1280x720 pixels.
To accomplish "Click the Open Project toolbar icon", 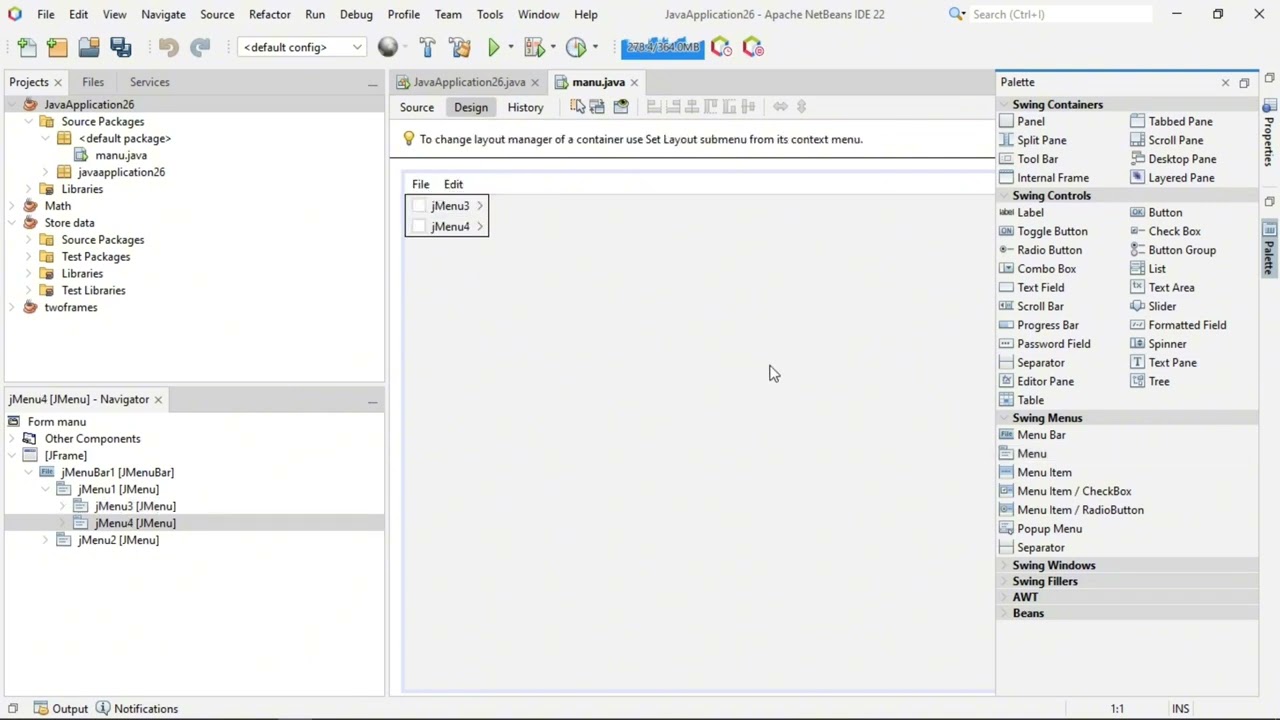I will 89,47.
